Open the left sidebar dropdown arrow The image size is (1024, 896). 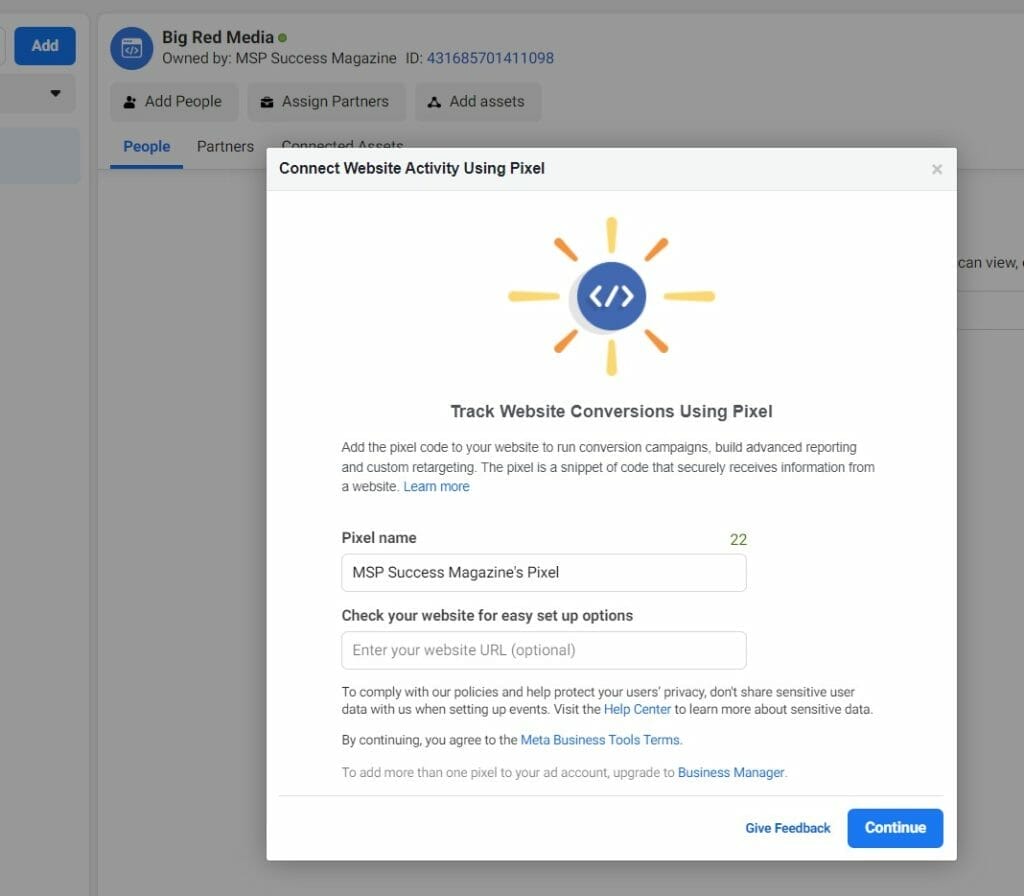(56, 93)
